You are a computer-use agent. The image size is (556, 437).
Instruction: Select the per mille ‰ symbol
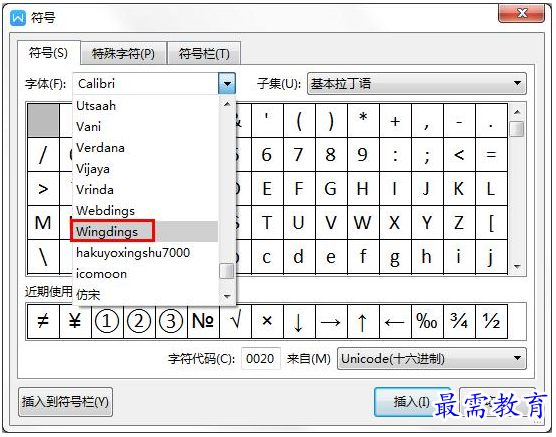[427, 321]
